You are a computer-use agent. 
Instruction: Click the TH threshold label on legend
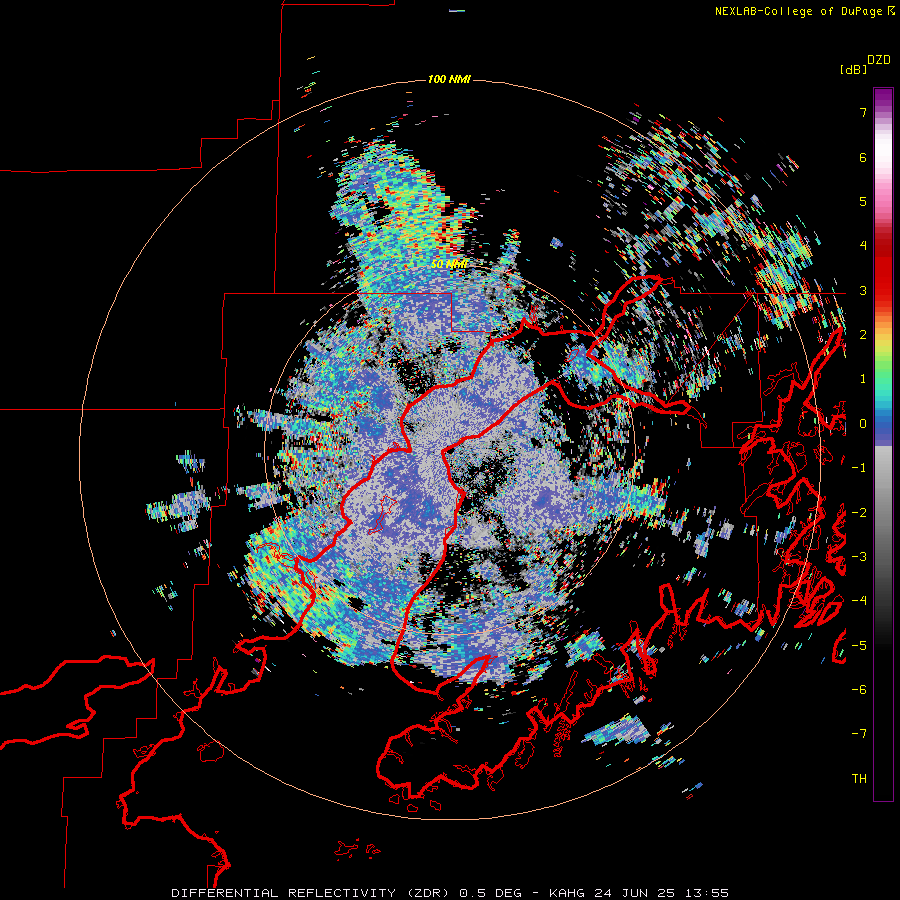point(859,779)
